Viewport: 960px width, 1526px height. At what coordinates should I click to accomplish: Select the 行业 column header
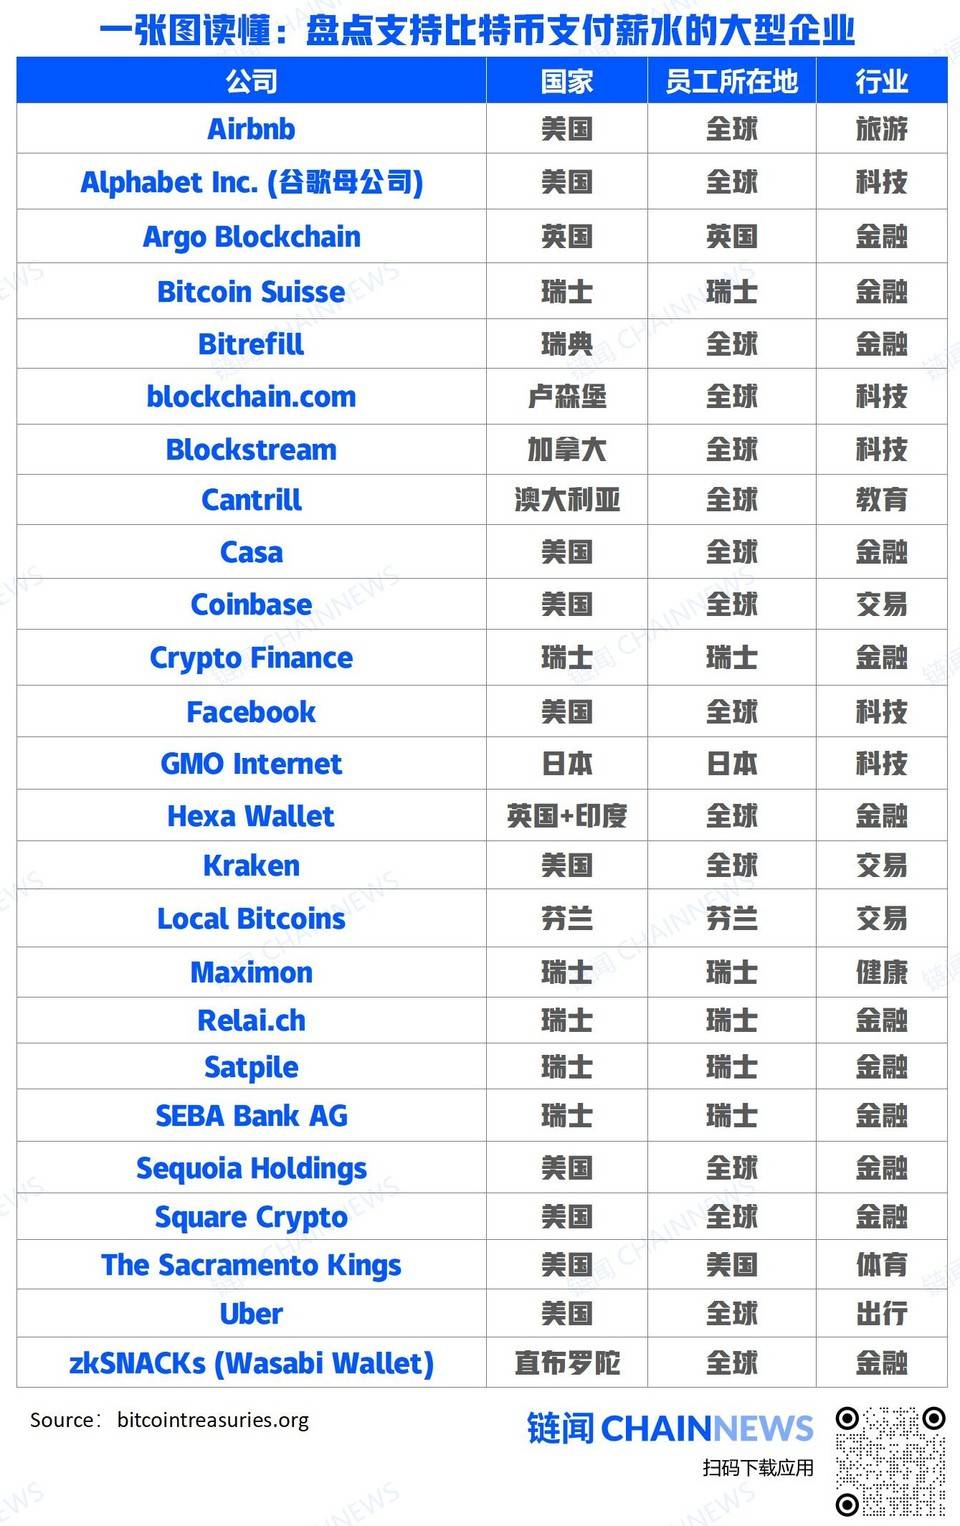pos(881,81)
